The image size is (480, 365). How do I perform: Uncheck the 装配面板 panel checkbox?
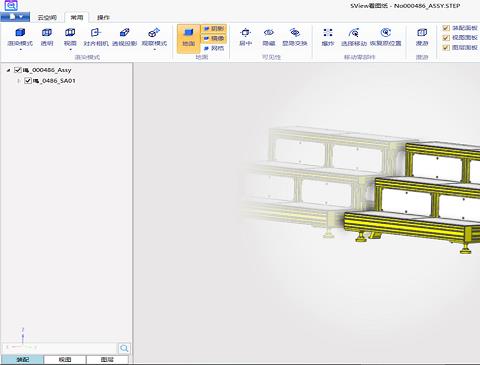[446, 28]
